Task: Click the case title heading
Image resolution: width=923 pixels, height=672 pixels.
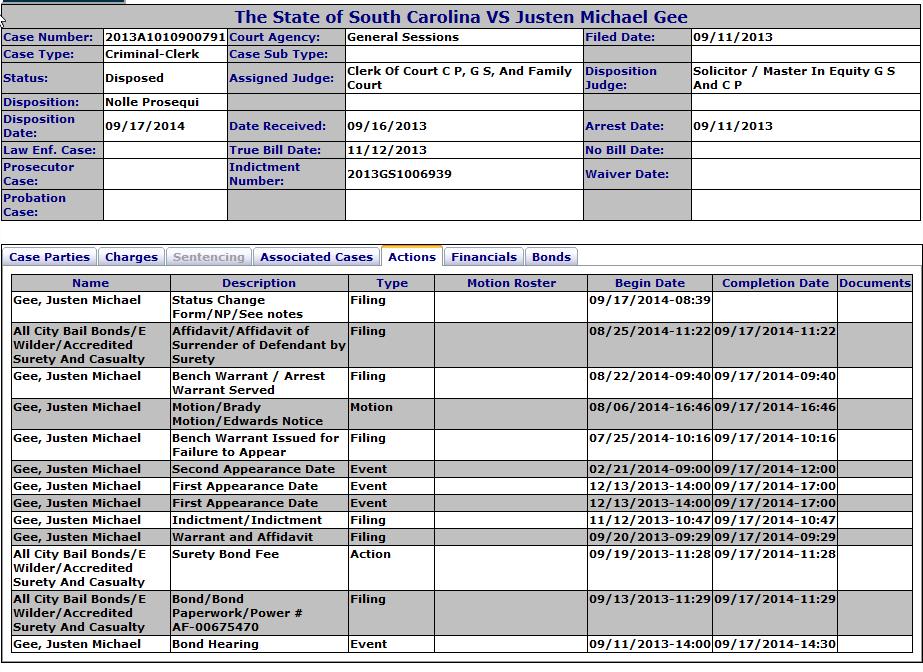Action: click(x=461, y=16)
